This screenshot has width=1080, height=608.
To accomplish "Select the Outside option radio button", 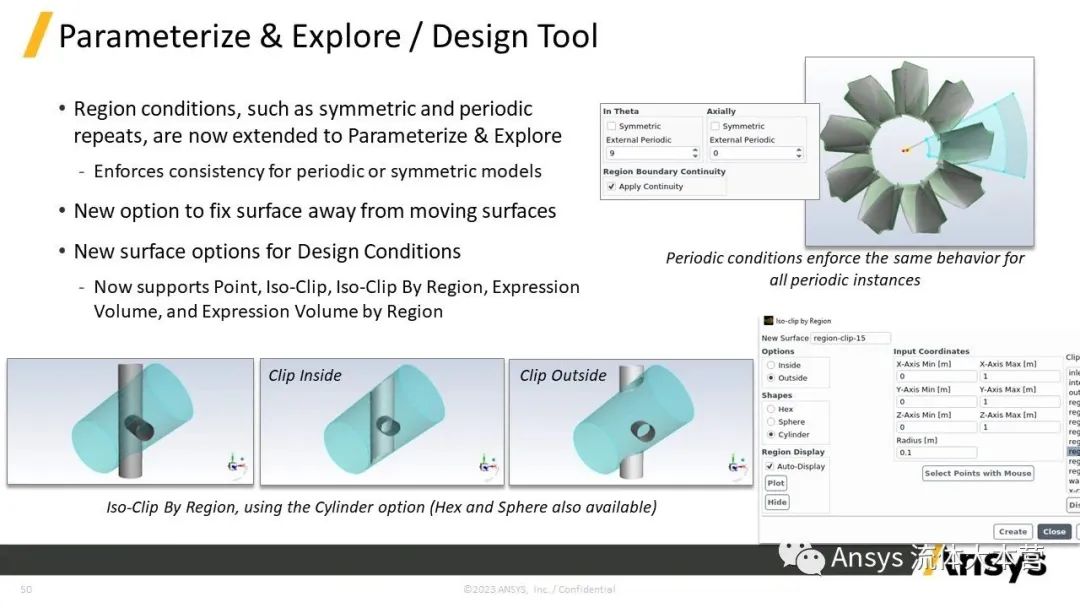I will click(x=771, y=378).
